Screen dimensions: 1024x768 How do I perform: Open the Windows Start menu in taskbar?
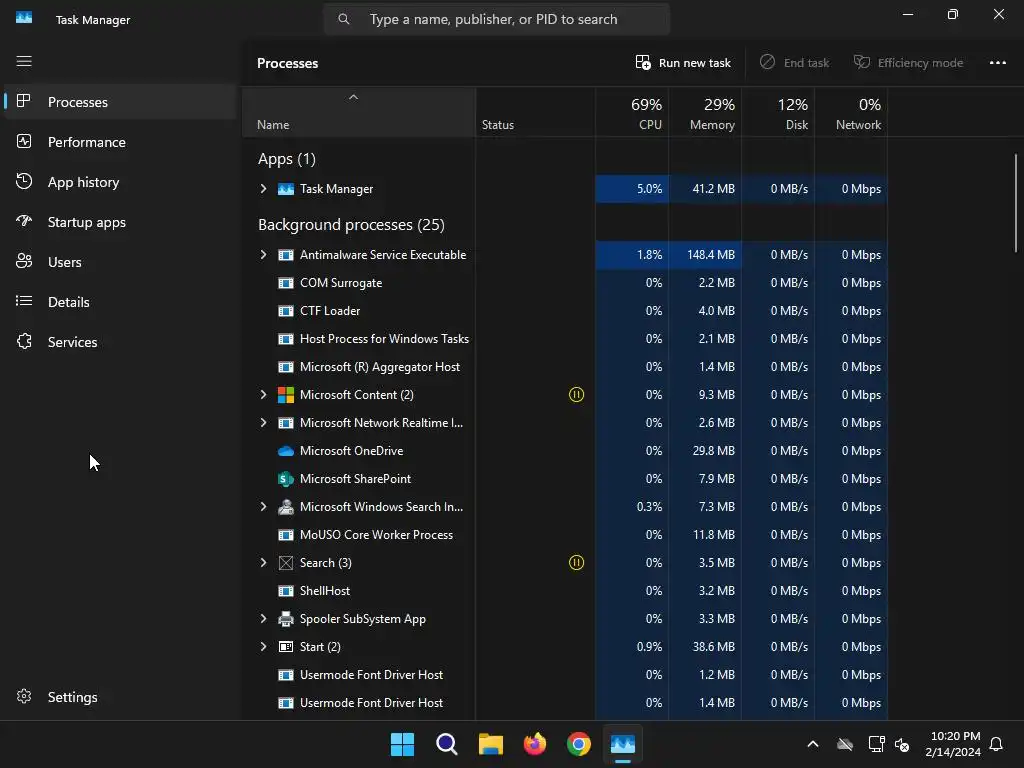pos(402,744)
